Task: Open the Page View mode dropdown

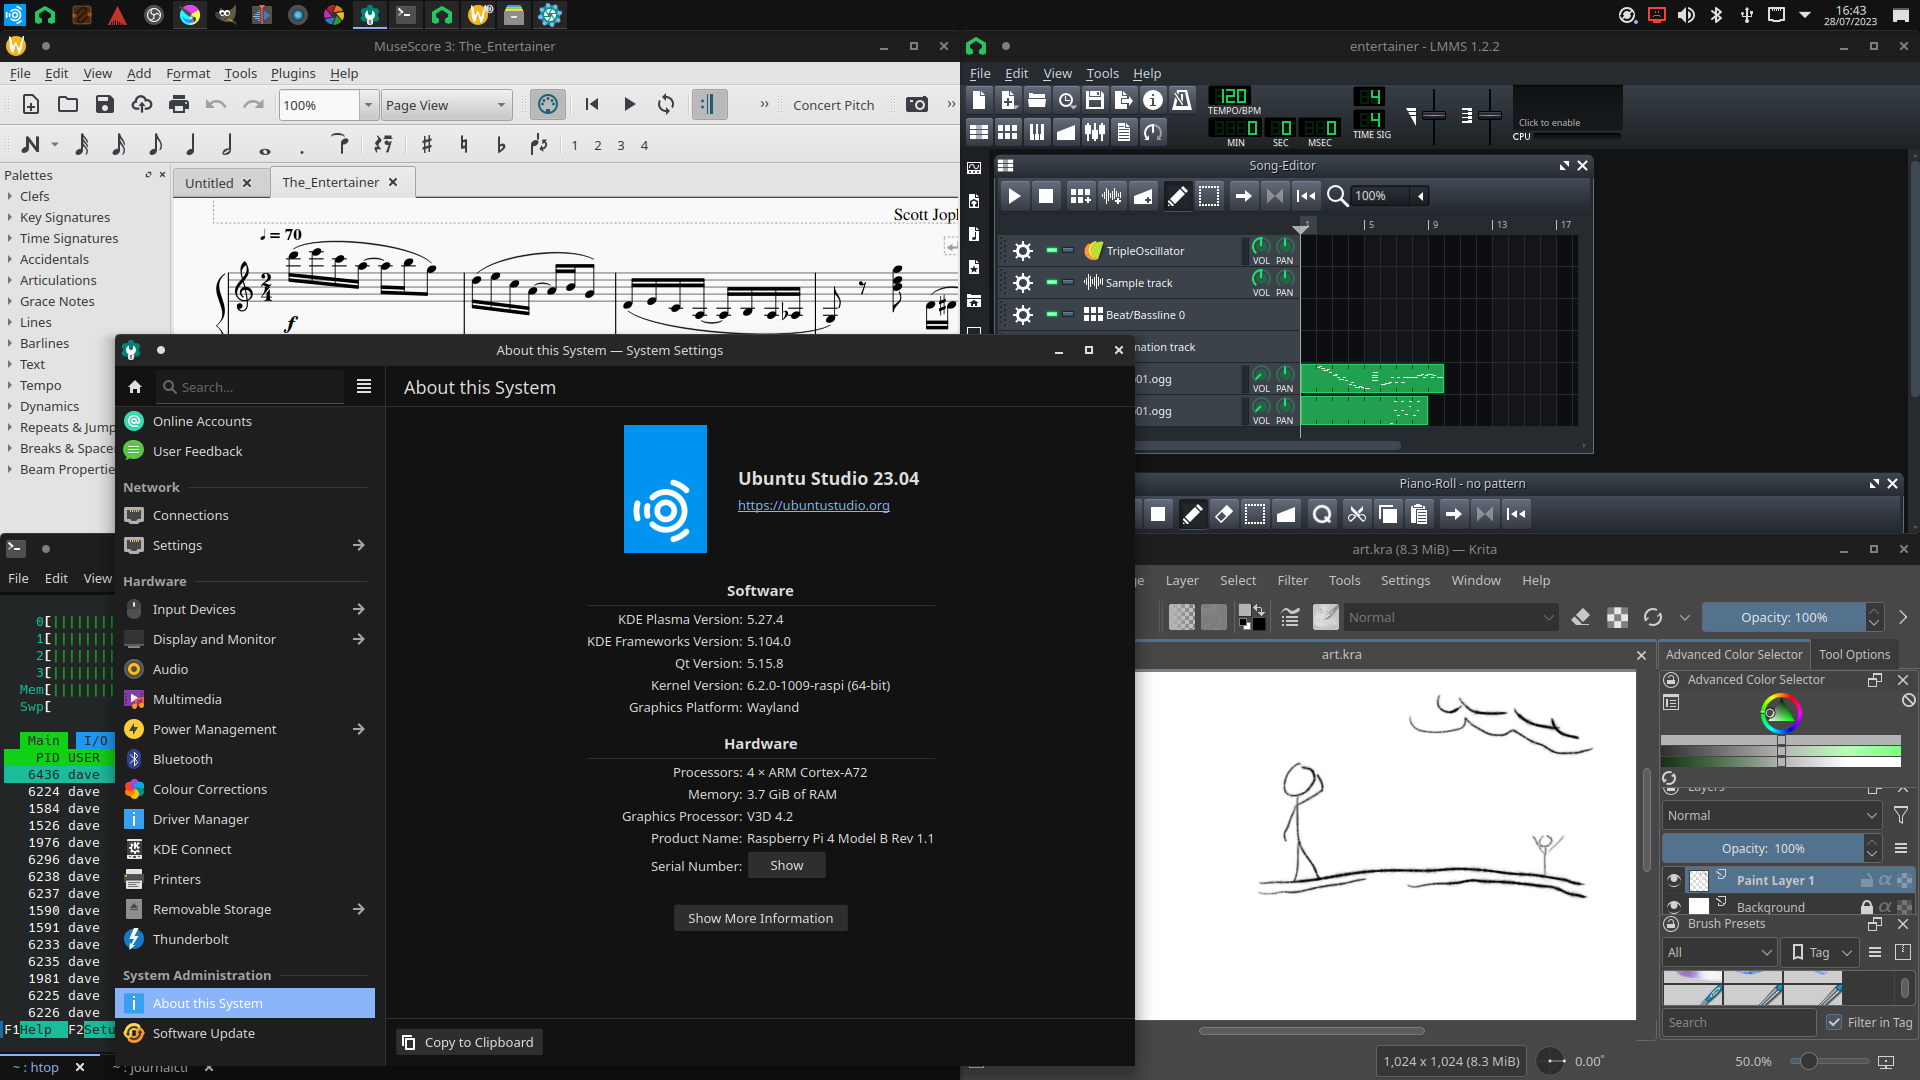Action: pos(446,105)
